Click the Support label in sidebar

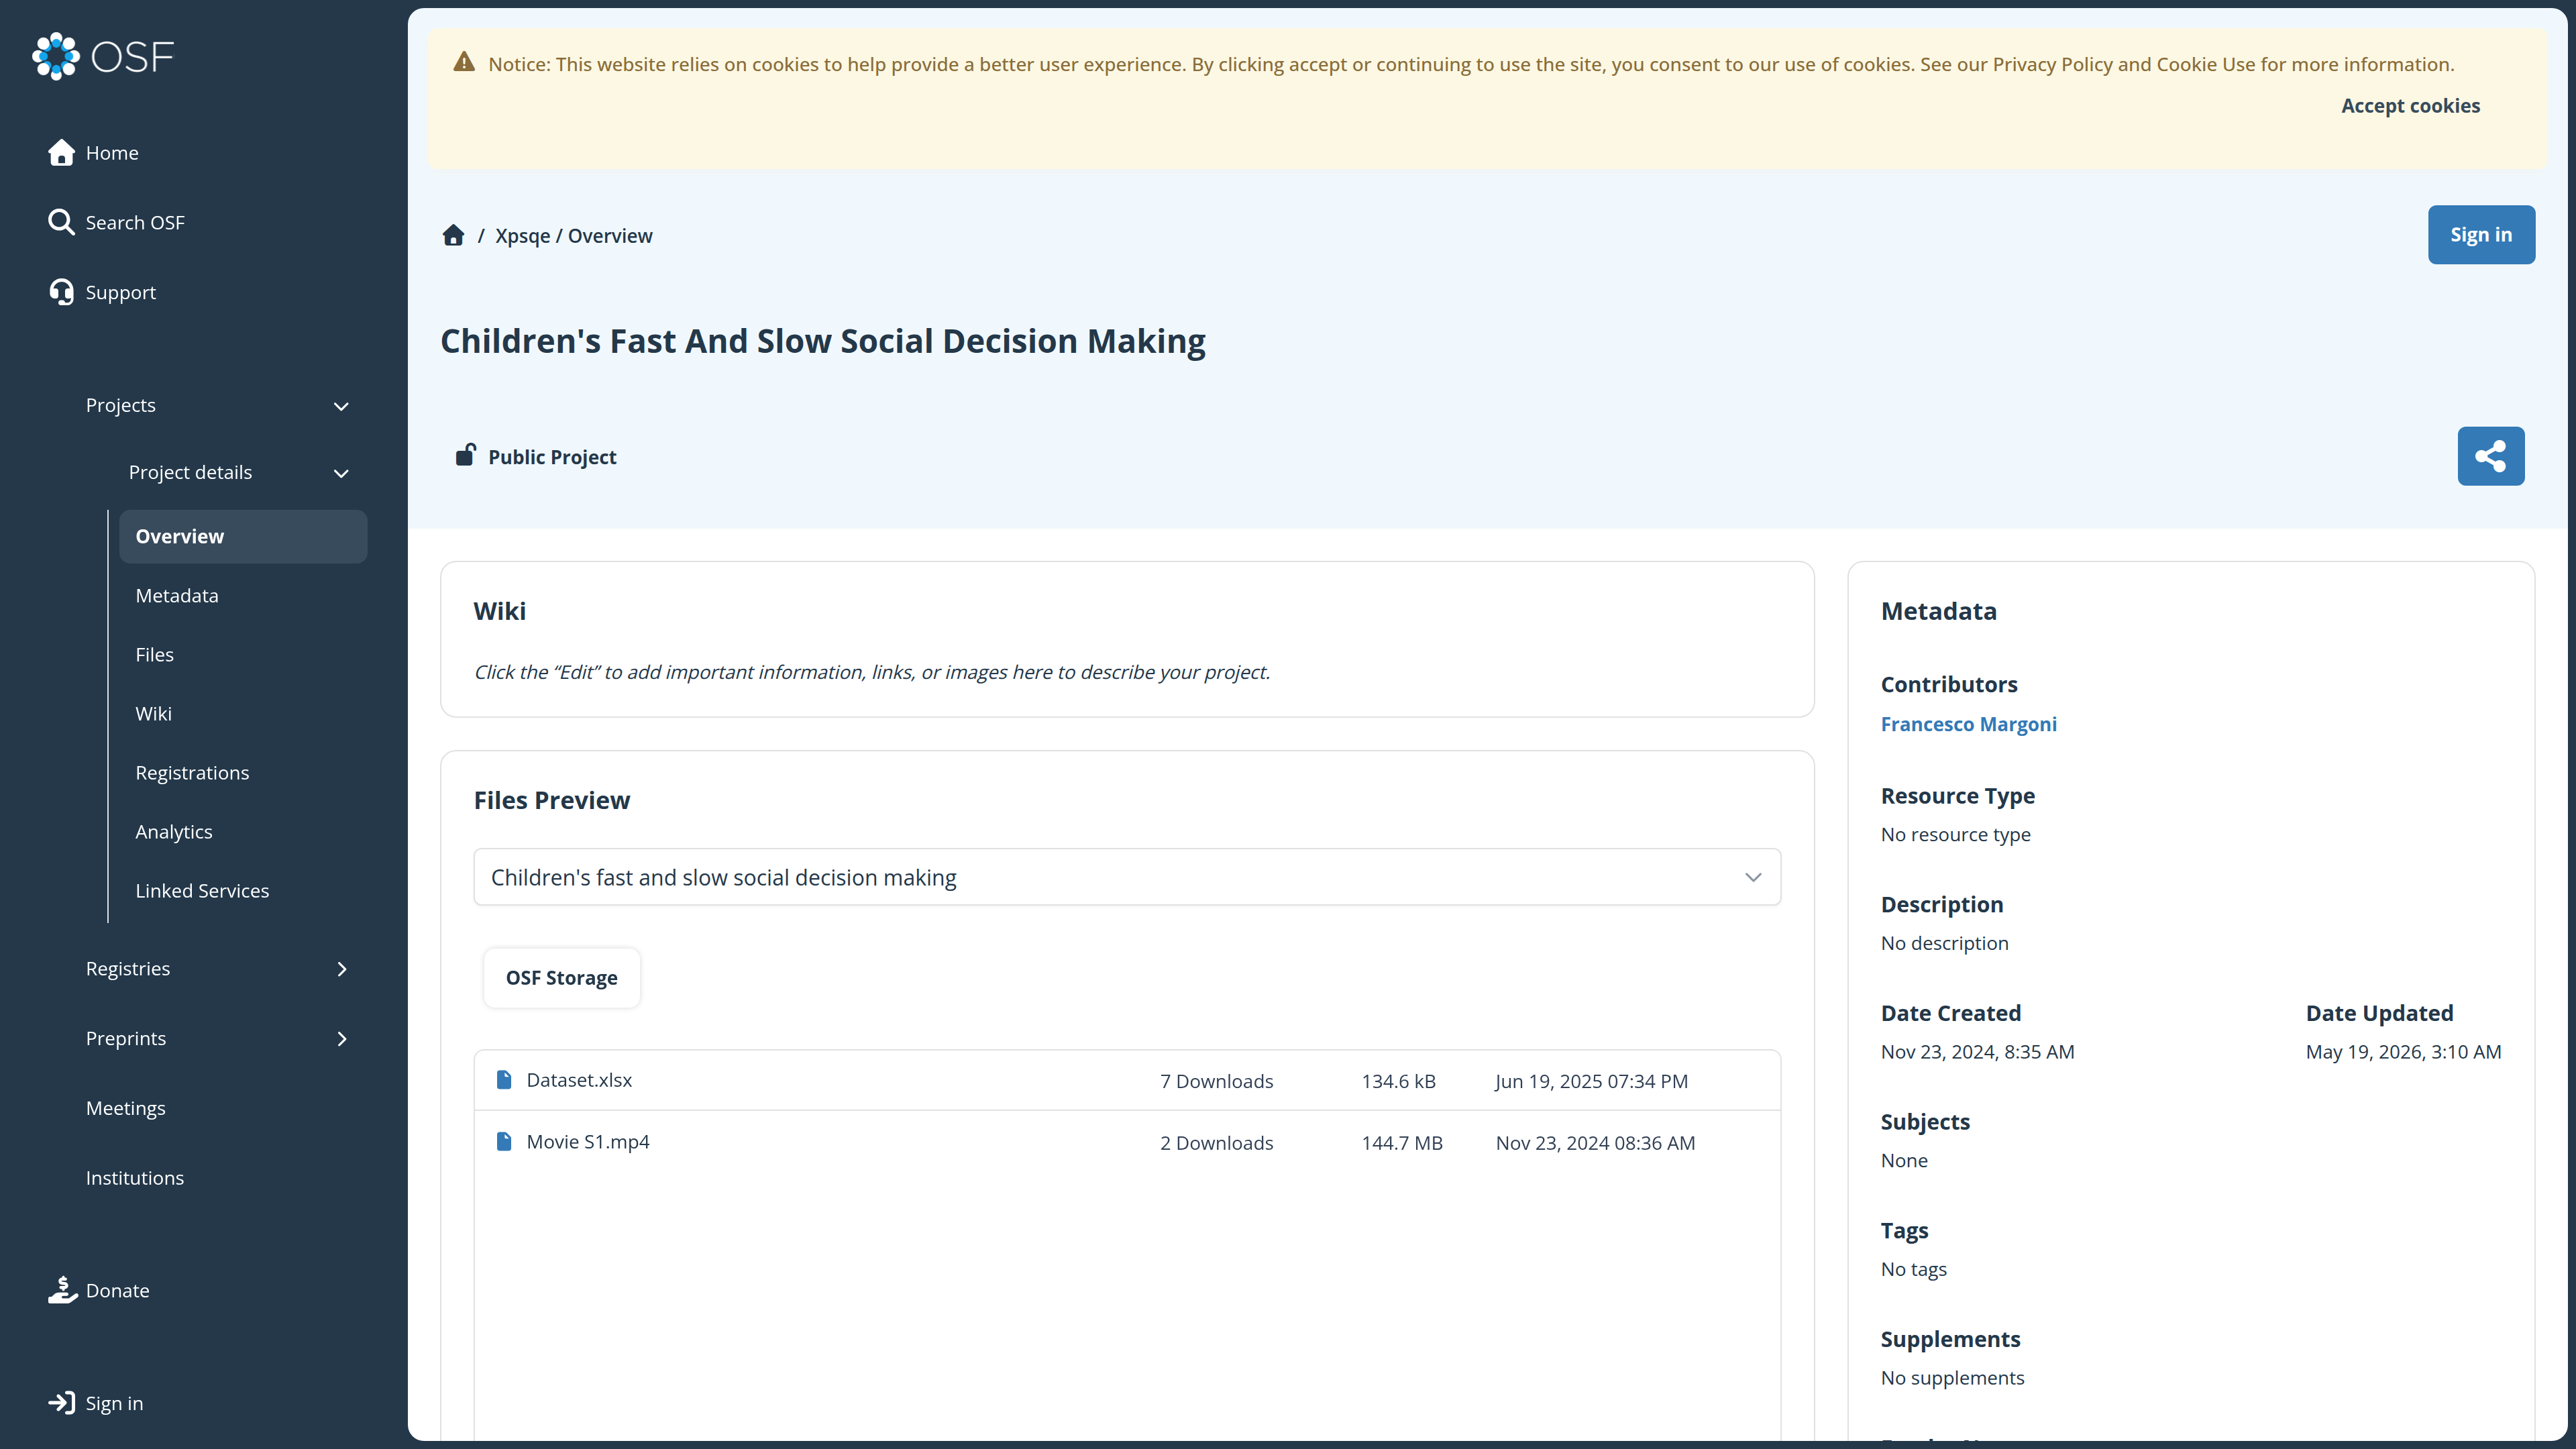[x=121, y=293]
